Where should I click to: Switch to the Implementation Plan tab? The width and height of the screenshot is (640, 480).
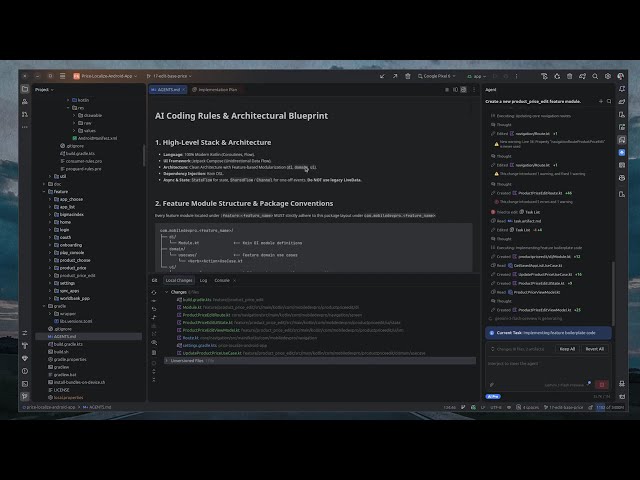[x=215, y=89]
